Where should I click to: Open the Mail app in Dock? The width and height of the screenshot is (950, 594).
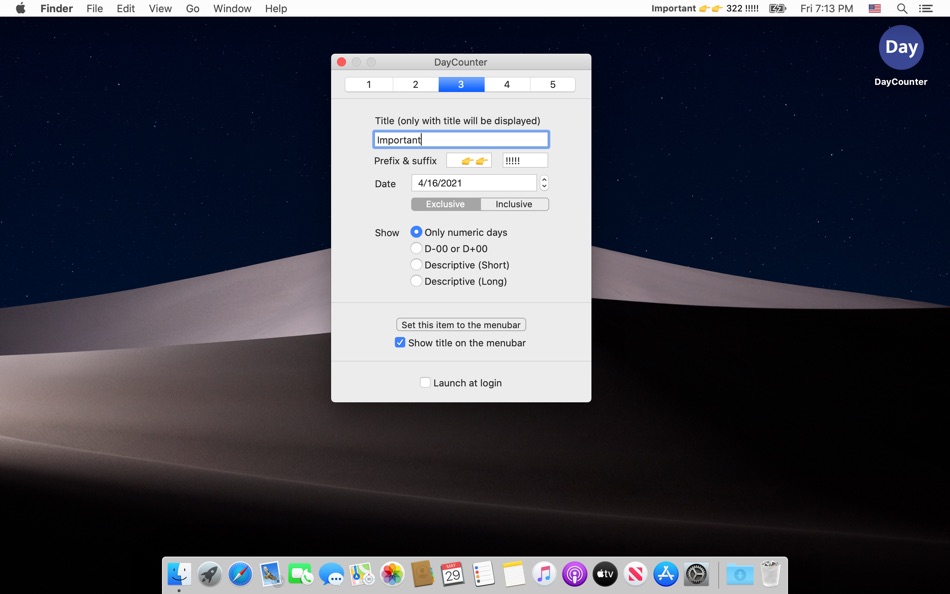pos(270,573)
